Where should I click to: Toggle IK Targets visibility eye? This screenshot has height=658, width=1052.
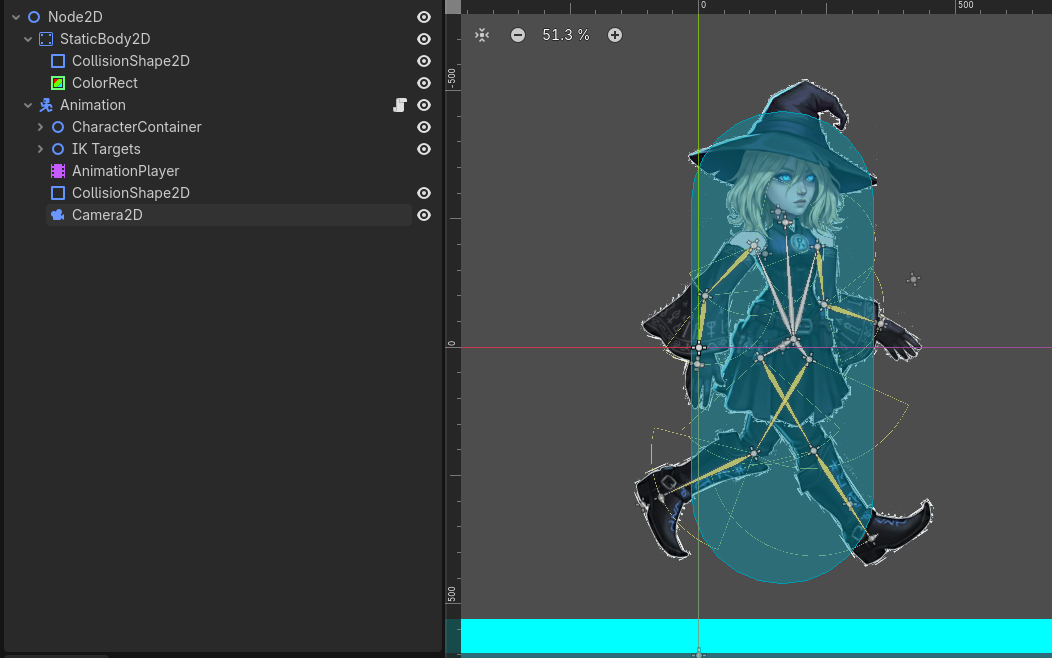tap(424, 149)
